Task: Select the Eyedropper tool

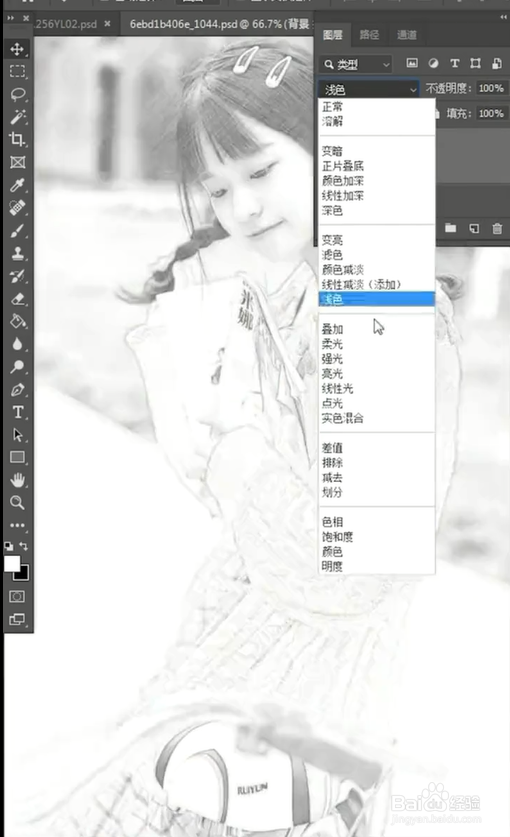Action: click(x=17, y=185)
